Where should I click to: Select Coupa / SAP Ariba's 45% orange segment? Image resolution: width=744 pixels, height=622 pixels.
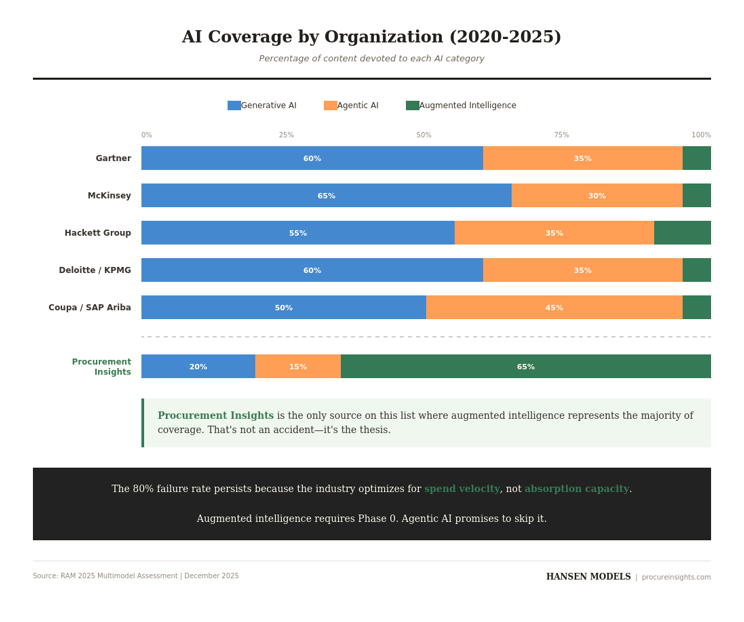[x=554, y=308]
